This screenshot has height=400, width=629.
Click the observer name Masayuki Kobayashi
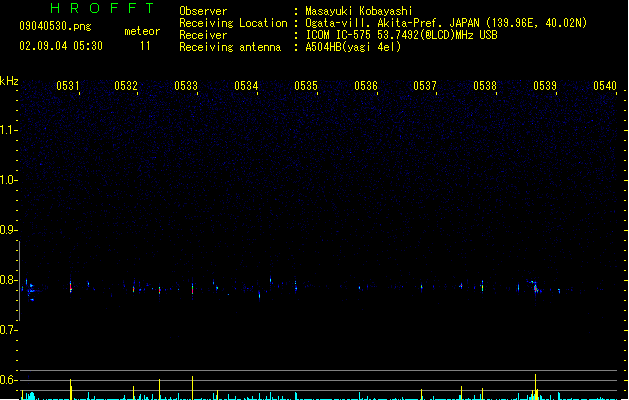point(359,11)
